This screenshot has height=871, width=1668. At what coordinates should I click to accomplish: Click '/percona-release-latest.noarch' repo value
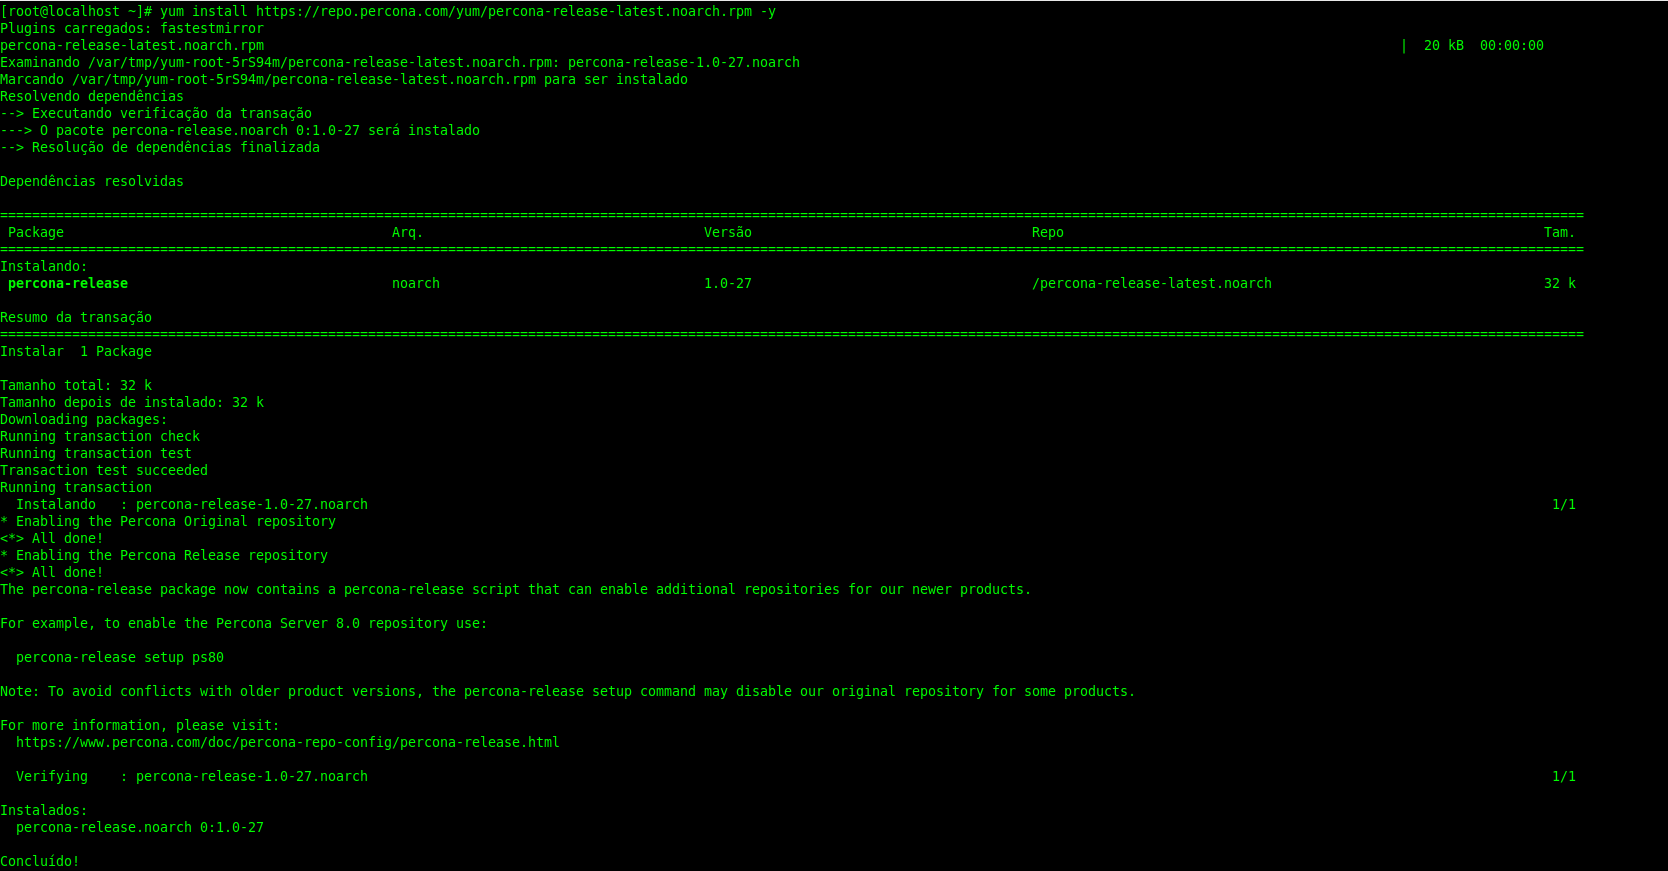pos(1152,283)
